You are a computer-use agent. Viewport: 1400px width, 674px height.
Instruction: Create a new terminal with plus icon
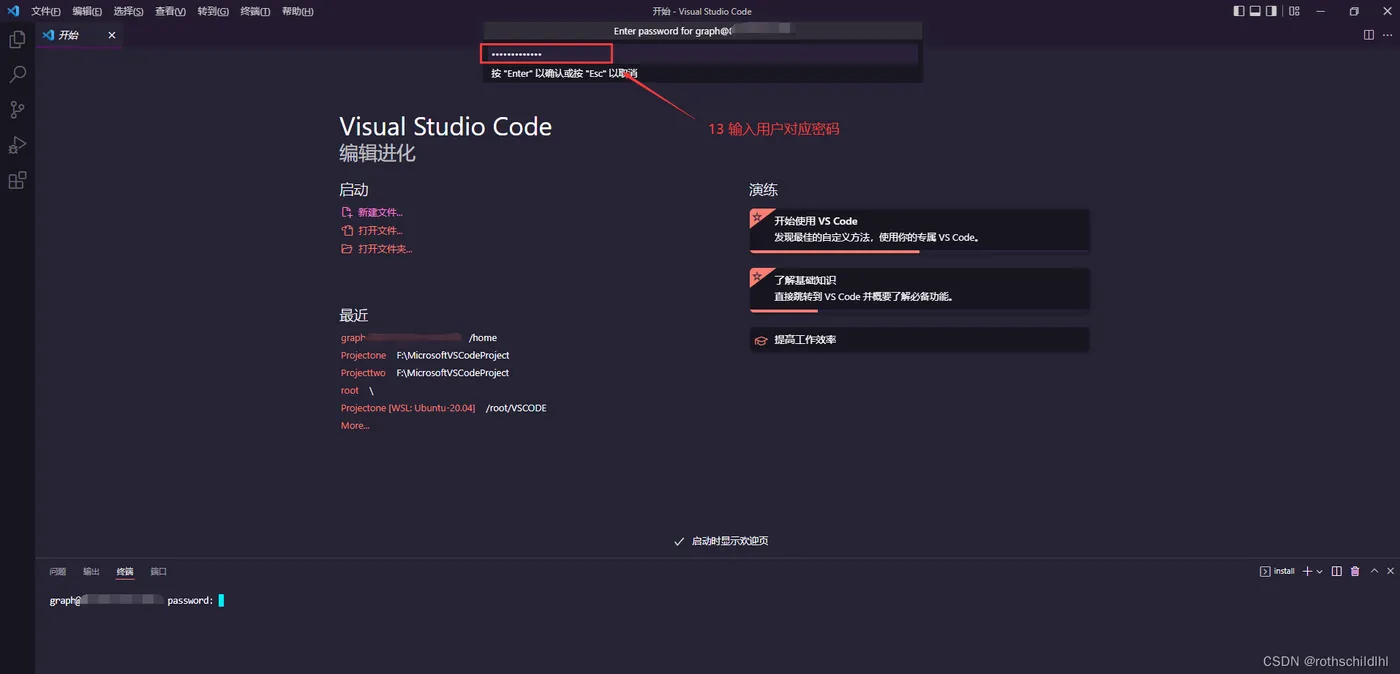(x=1307, y=571)
